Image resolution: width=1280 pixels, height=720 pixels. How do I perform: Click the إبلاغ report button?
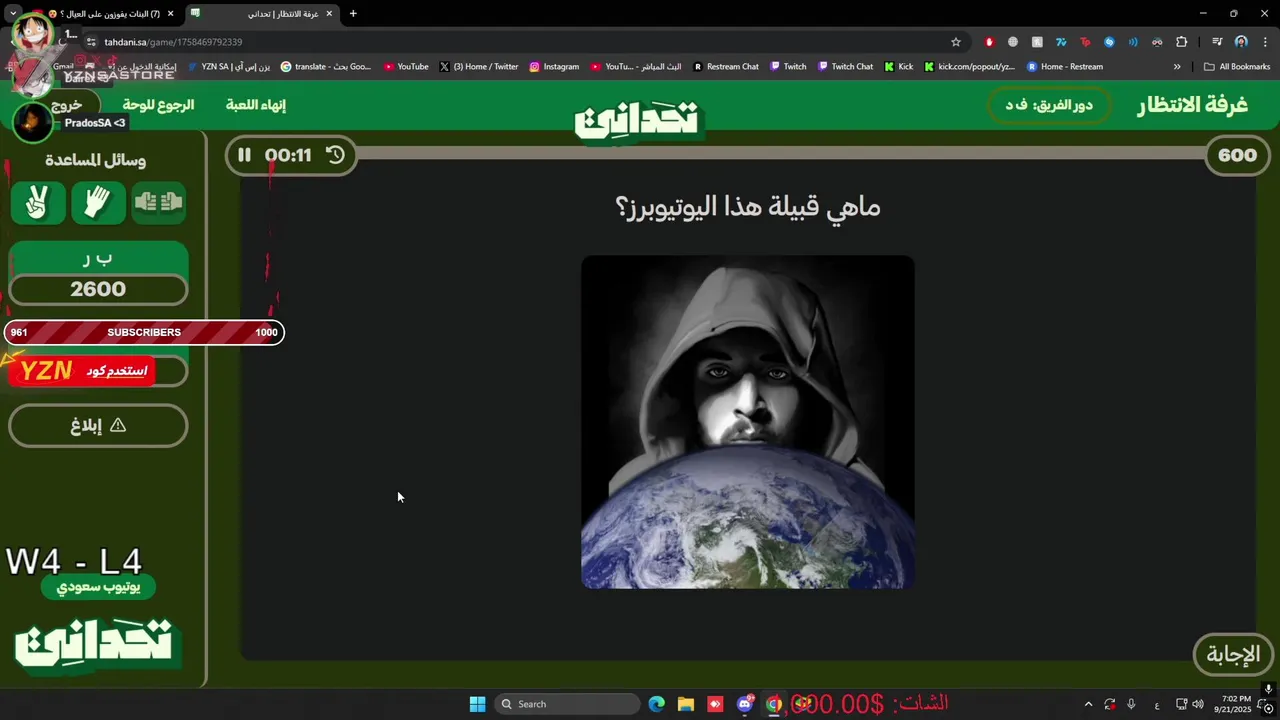98,425
